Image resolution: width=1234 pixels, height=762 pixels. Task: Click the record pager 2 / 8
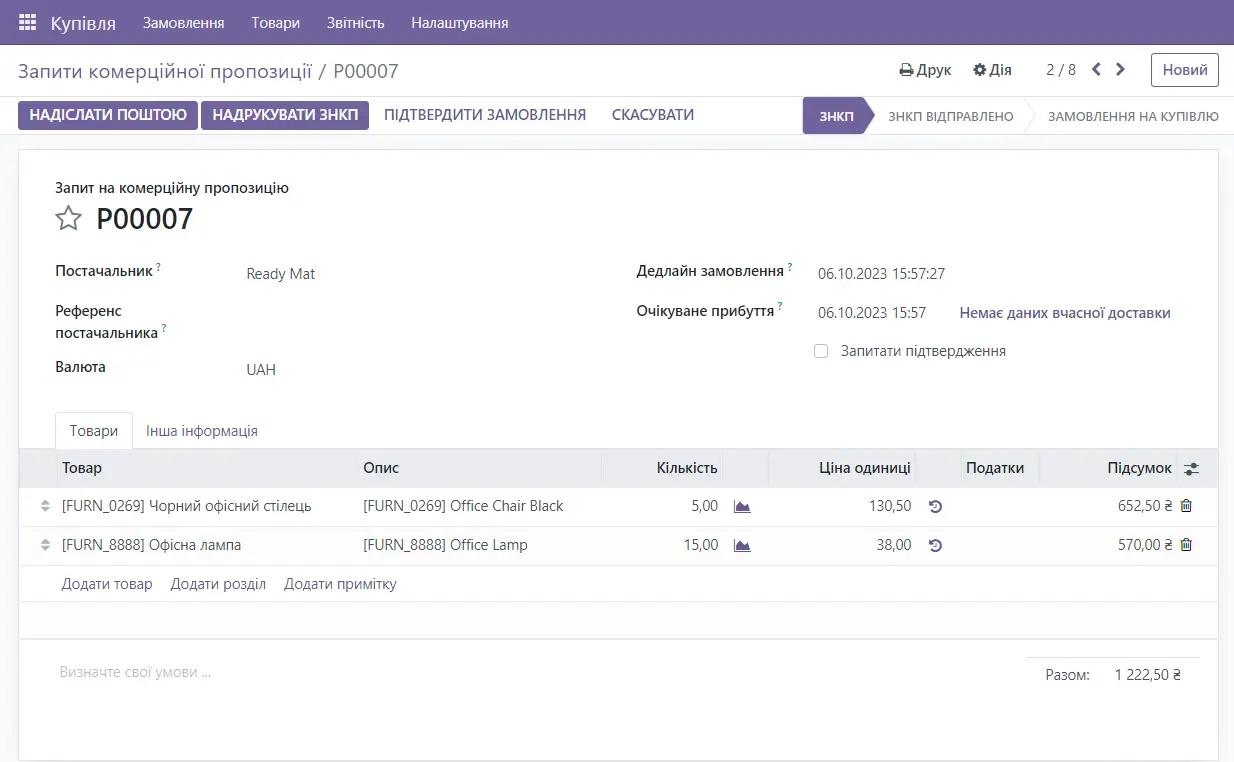1061,70
